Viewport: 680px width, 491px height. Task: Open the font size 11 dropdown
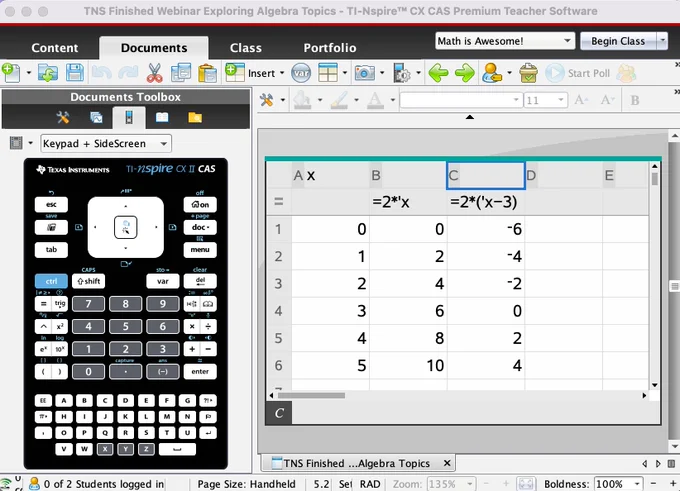coord(546,101)
